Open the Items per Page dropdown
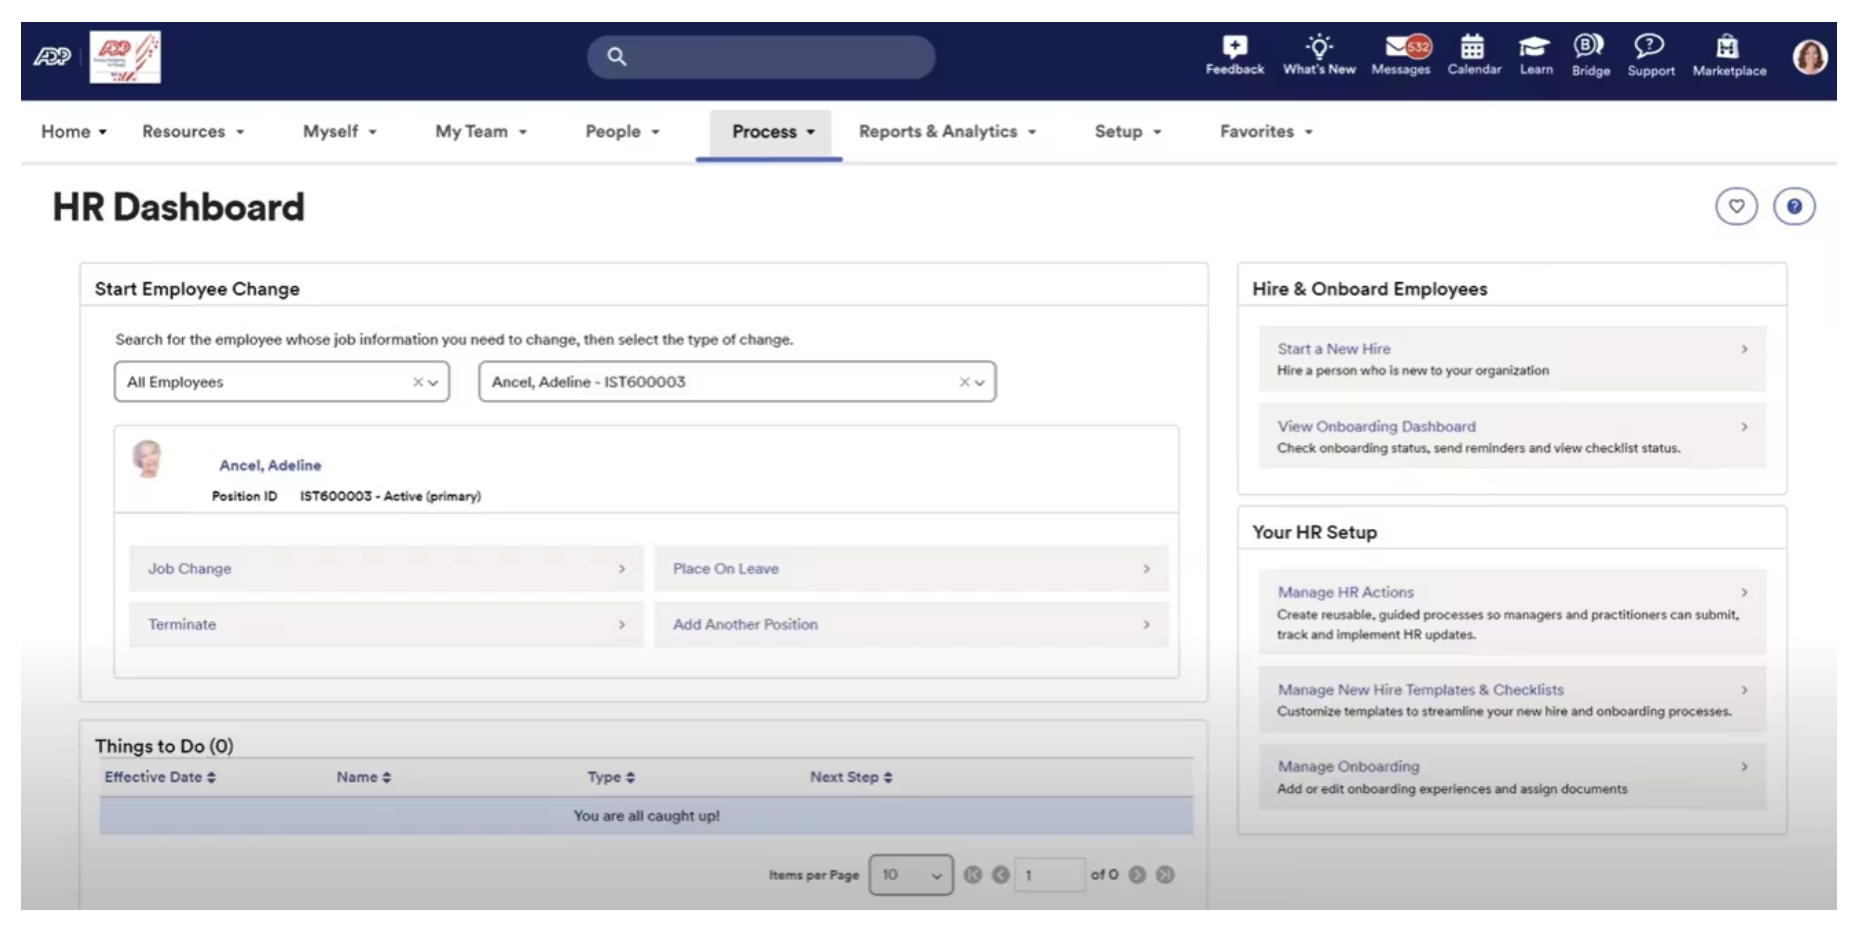The height and width of the screenshot is (932, 1854). click(910, 875)
